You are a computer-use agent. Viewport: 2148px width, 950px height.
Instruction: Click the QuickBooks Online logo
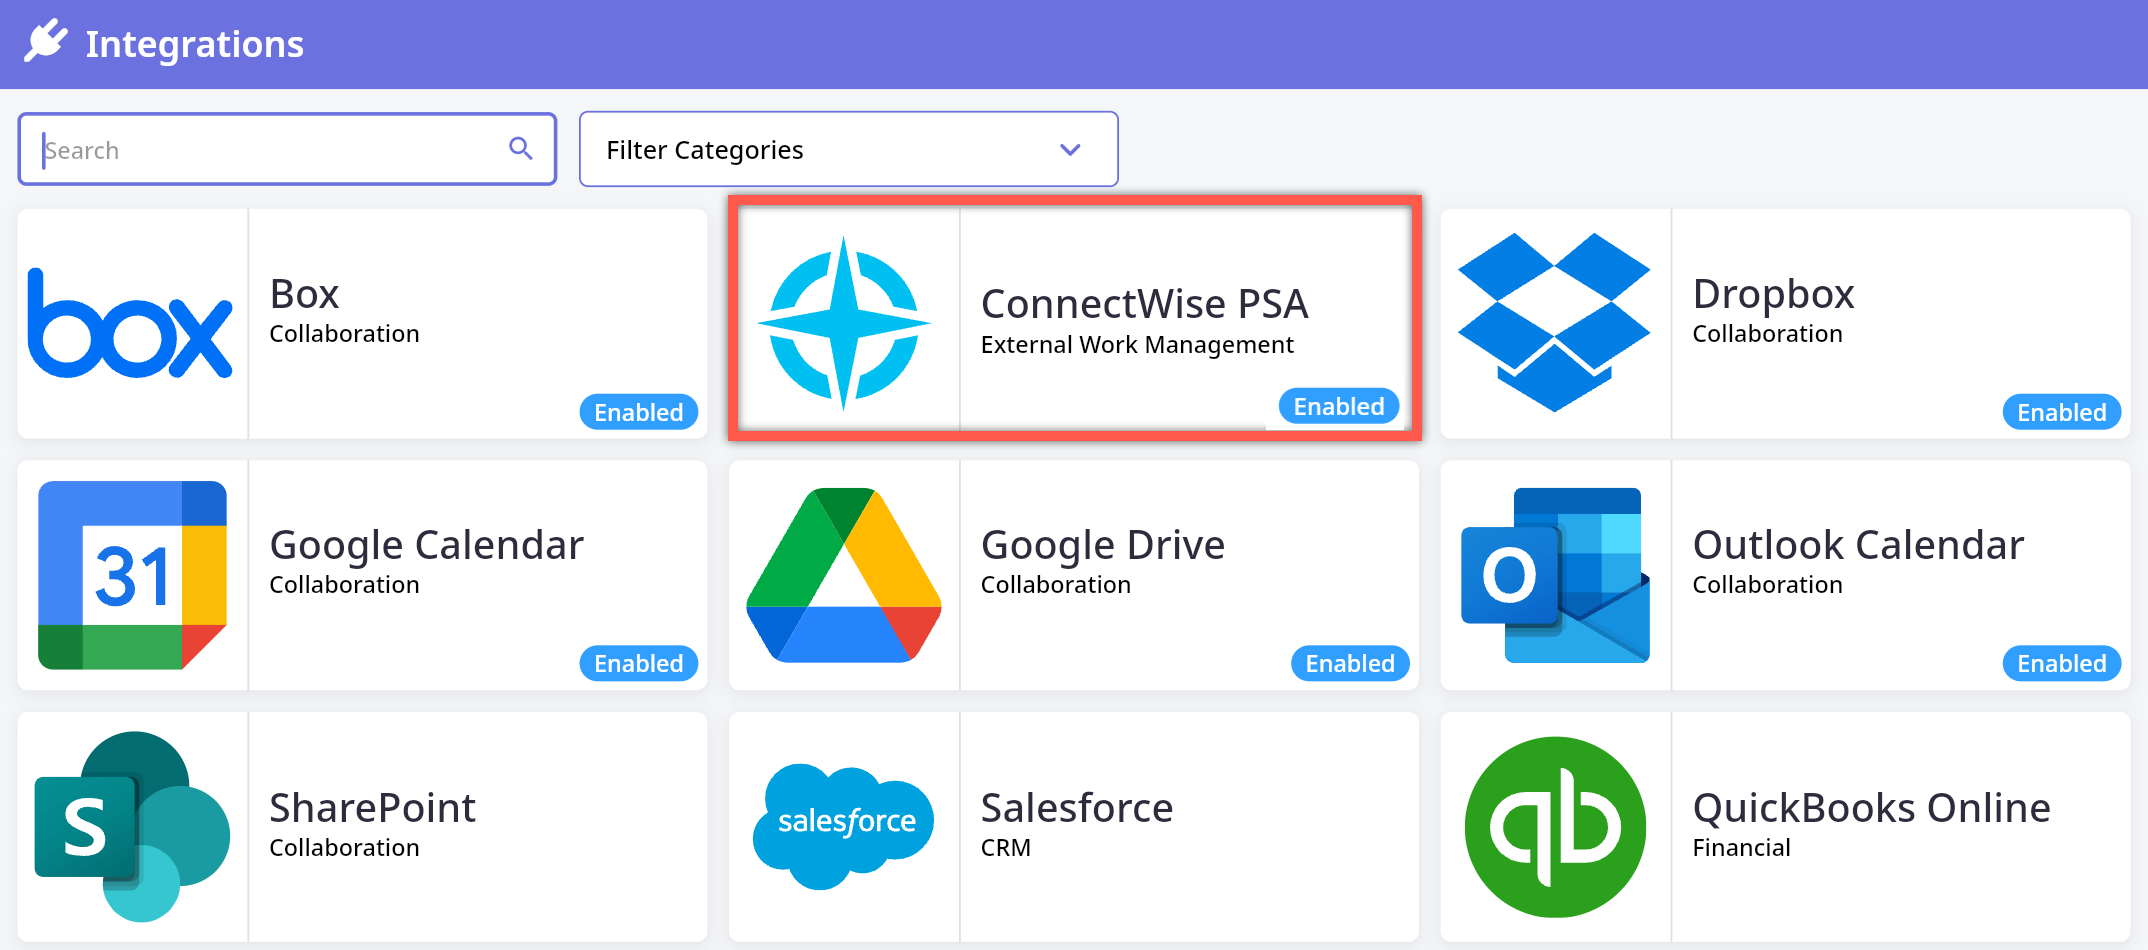click(1555, 826)
